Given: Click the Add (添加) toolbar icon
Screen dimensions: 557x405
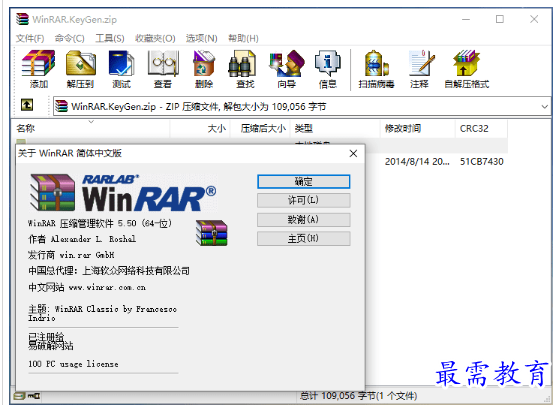Looking at the screenshot, I should click(x=38, y=69).
